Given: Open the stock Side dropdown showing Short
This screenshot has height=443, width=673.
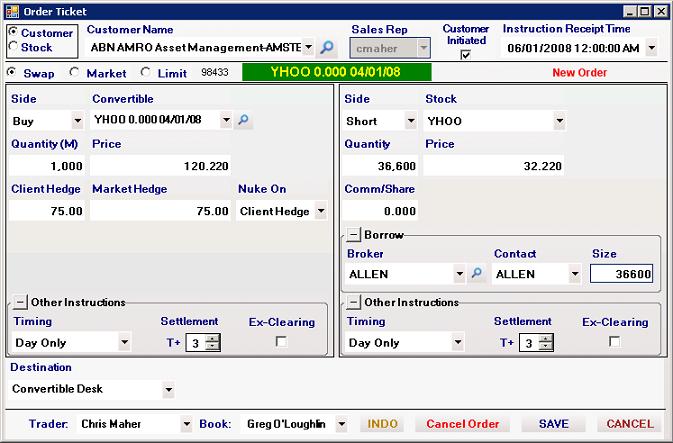Looking at the screenshot, I should (x=411, y=121).
